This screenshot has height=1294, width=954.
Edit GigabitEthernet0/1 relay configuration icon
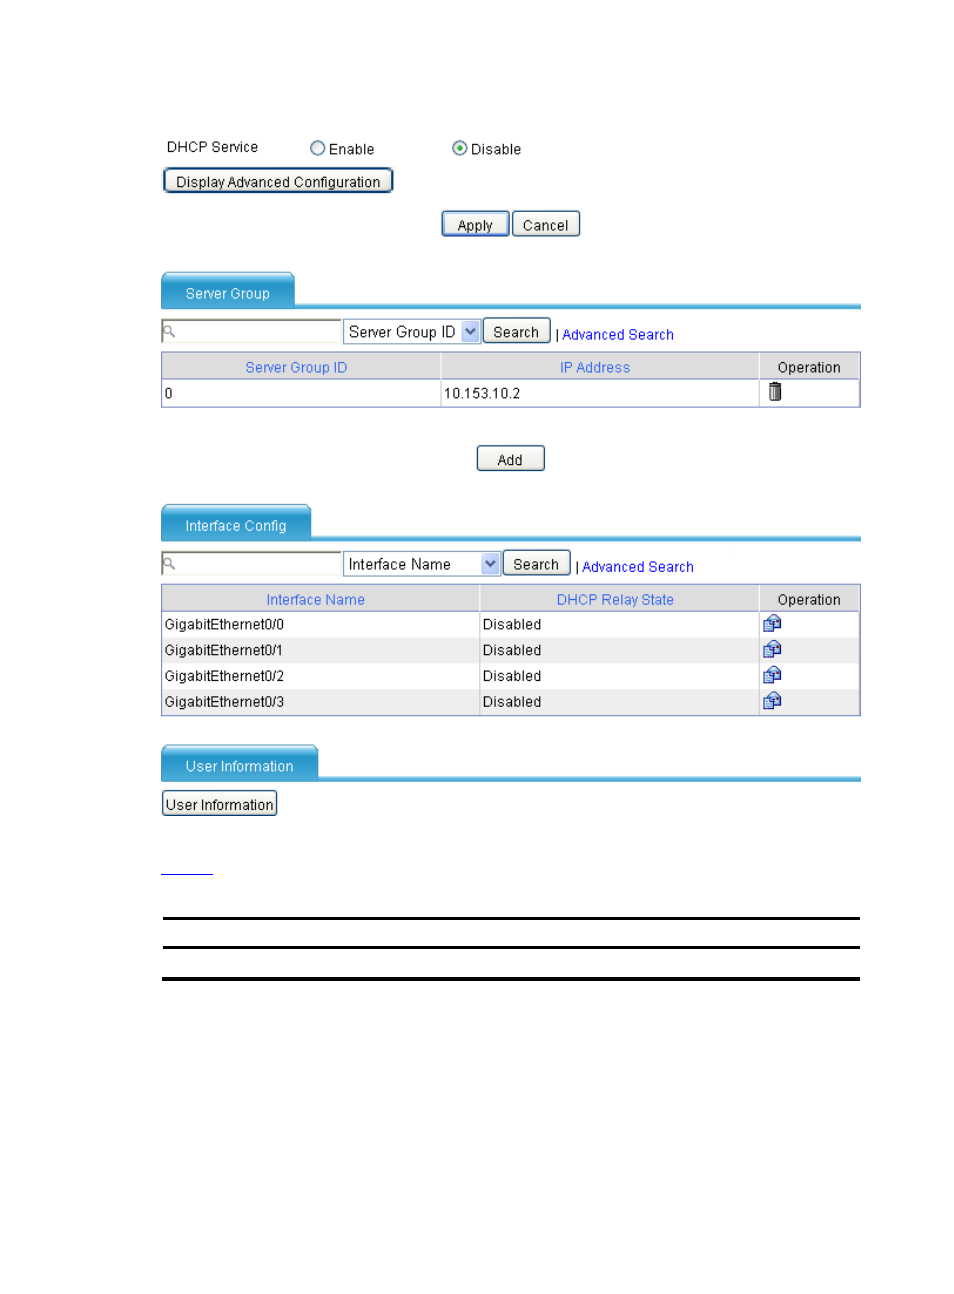772,650
